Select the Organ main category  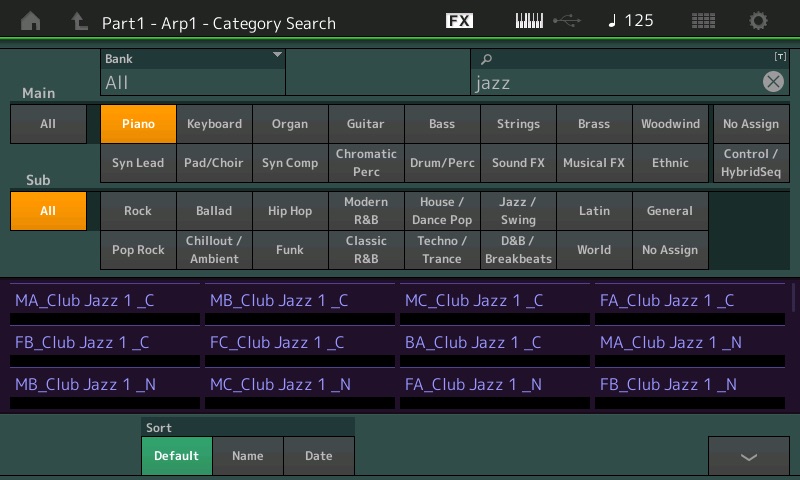click(290, 124)
